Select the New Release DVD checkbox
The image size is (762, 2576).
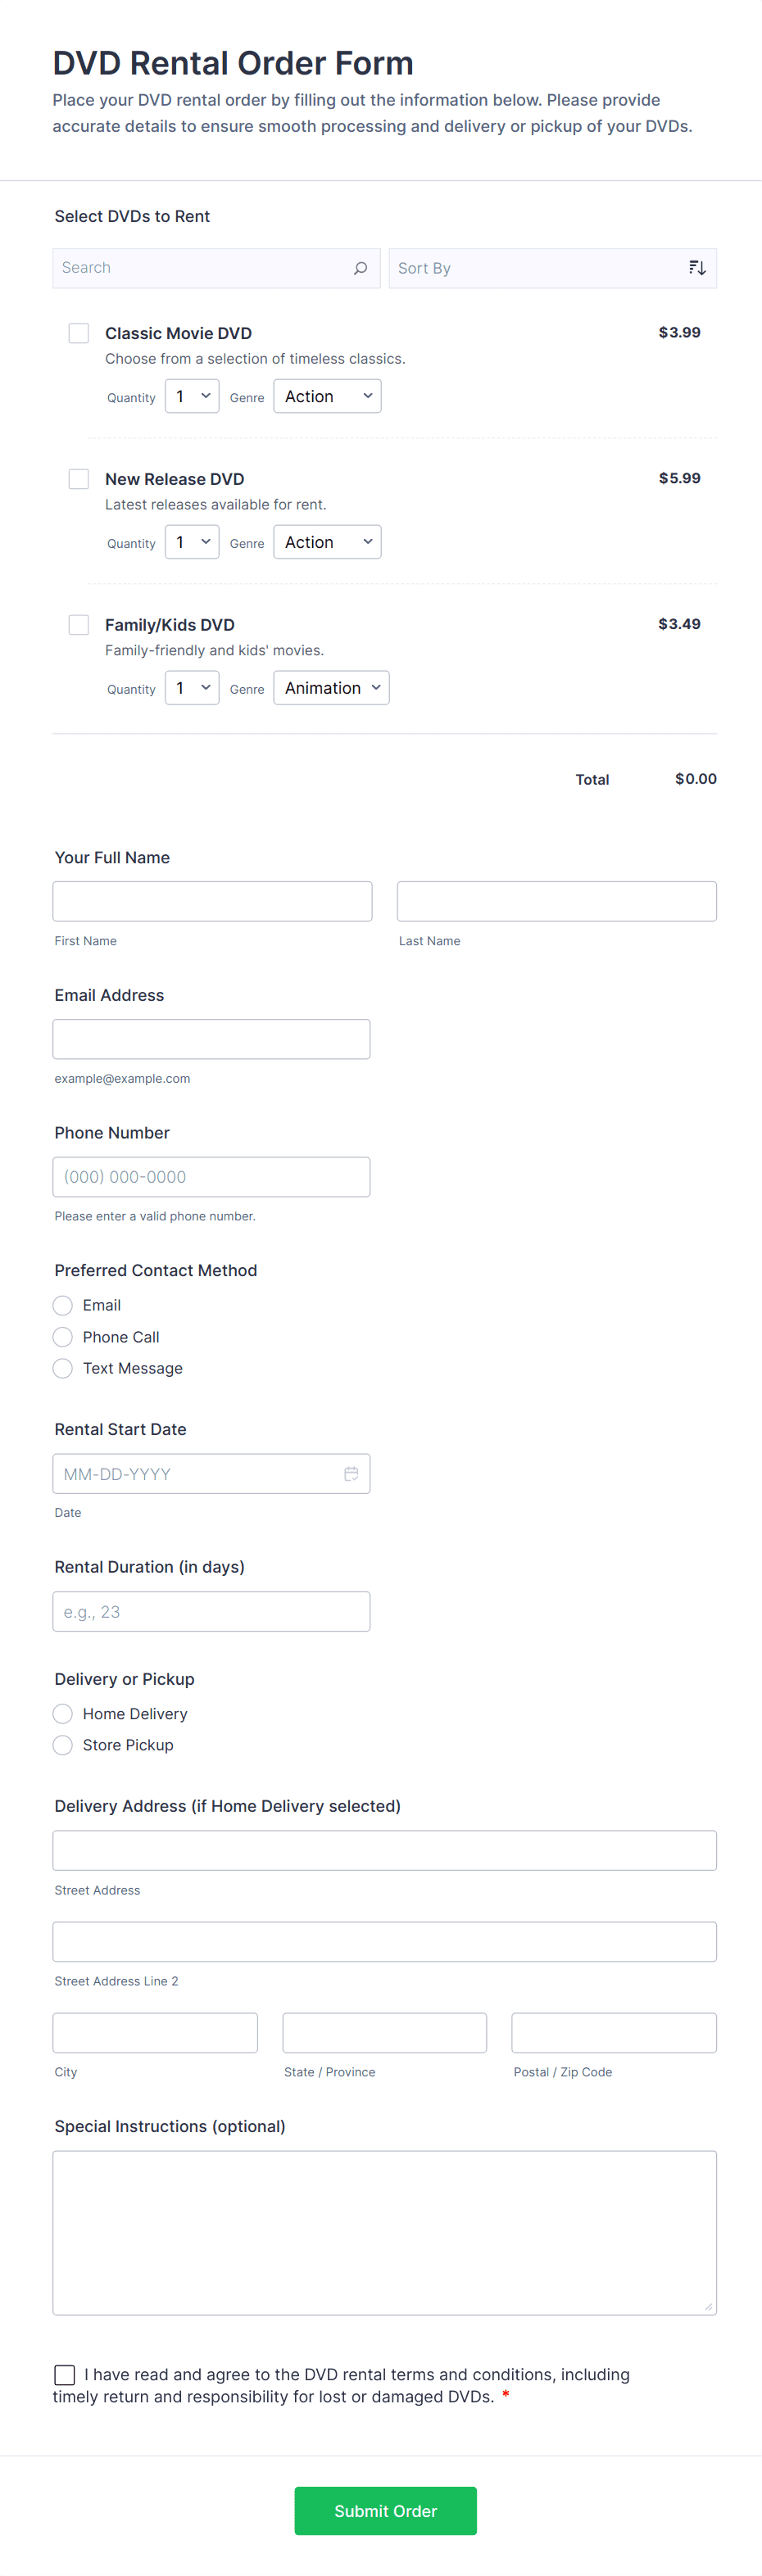coord(79,479)
